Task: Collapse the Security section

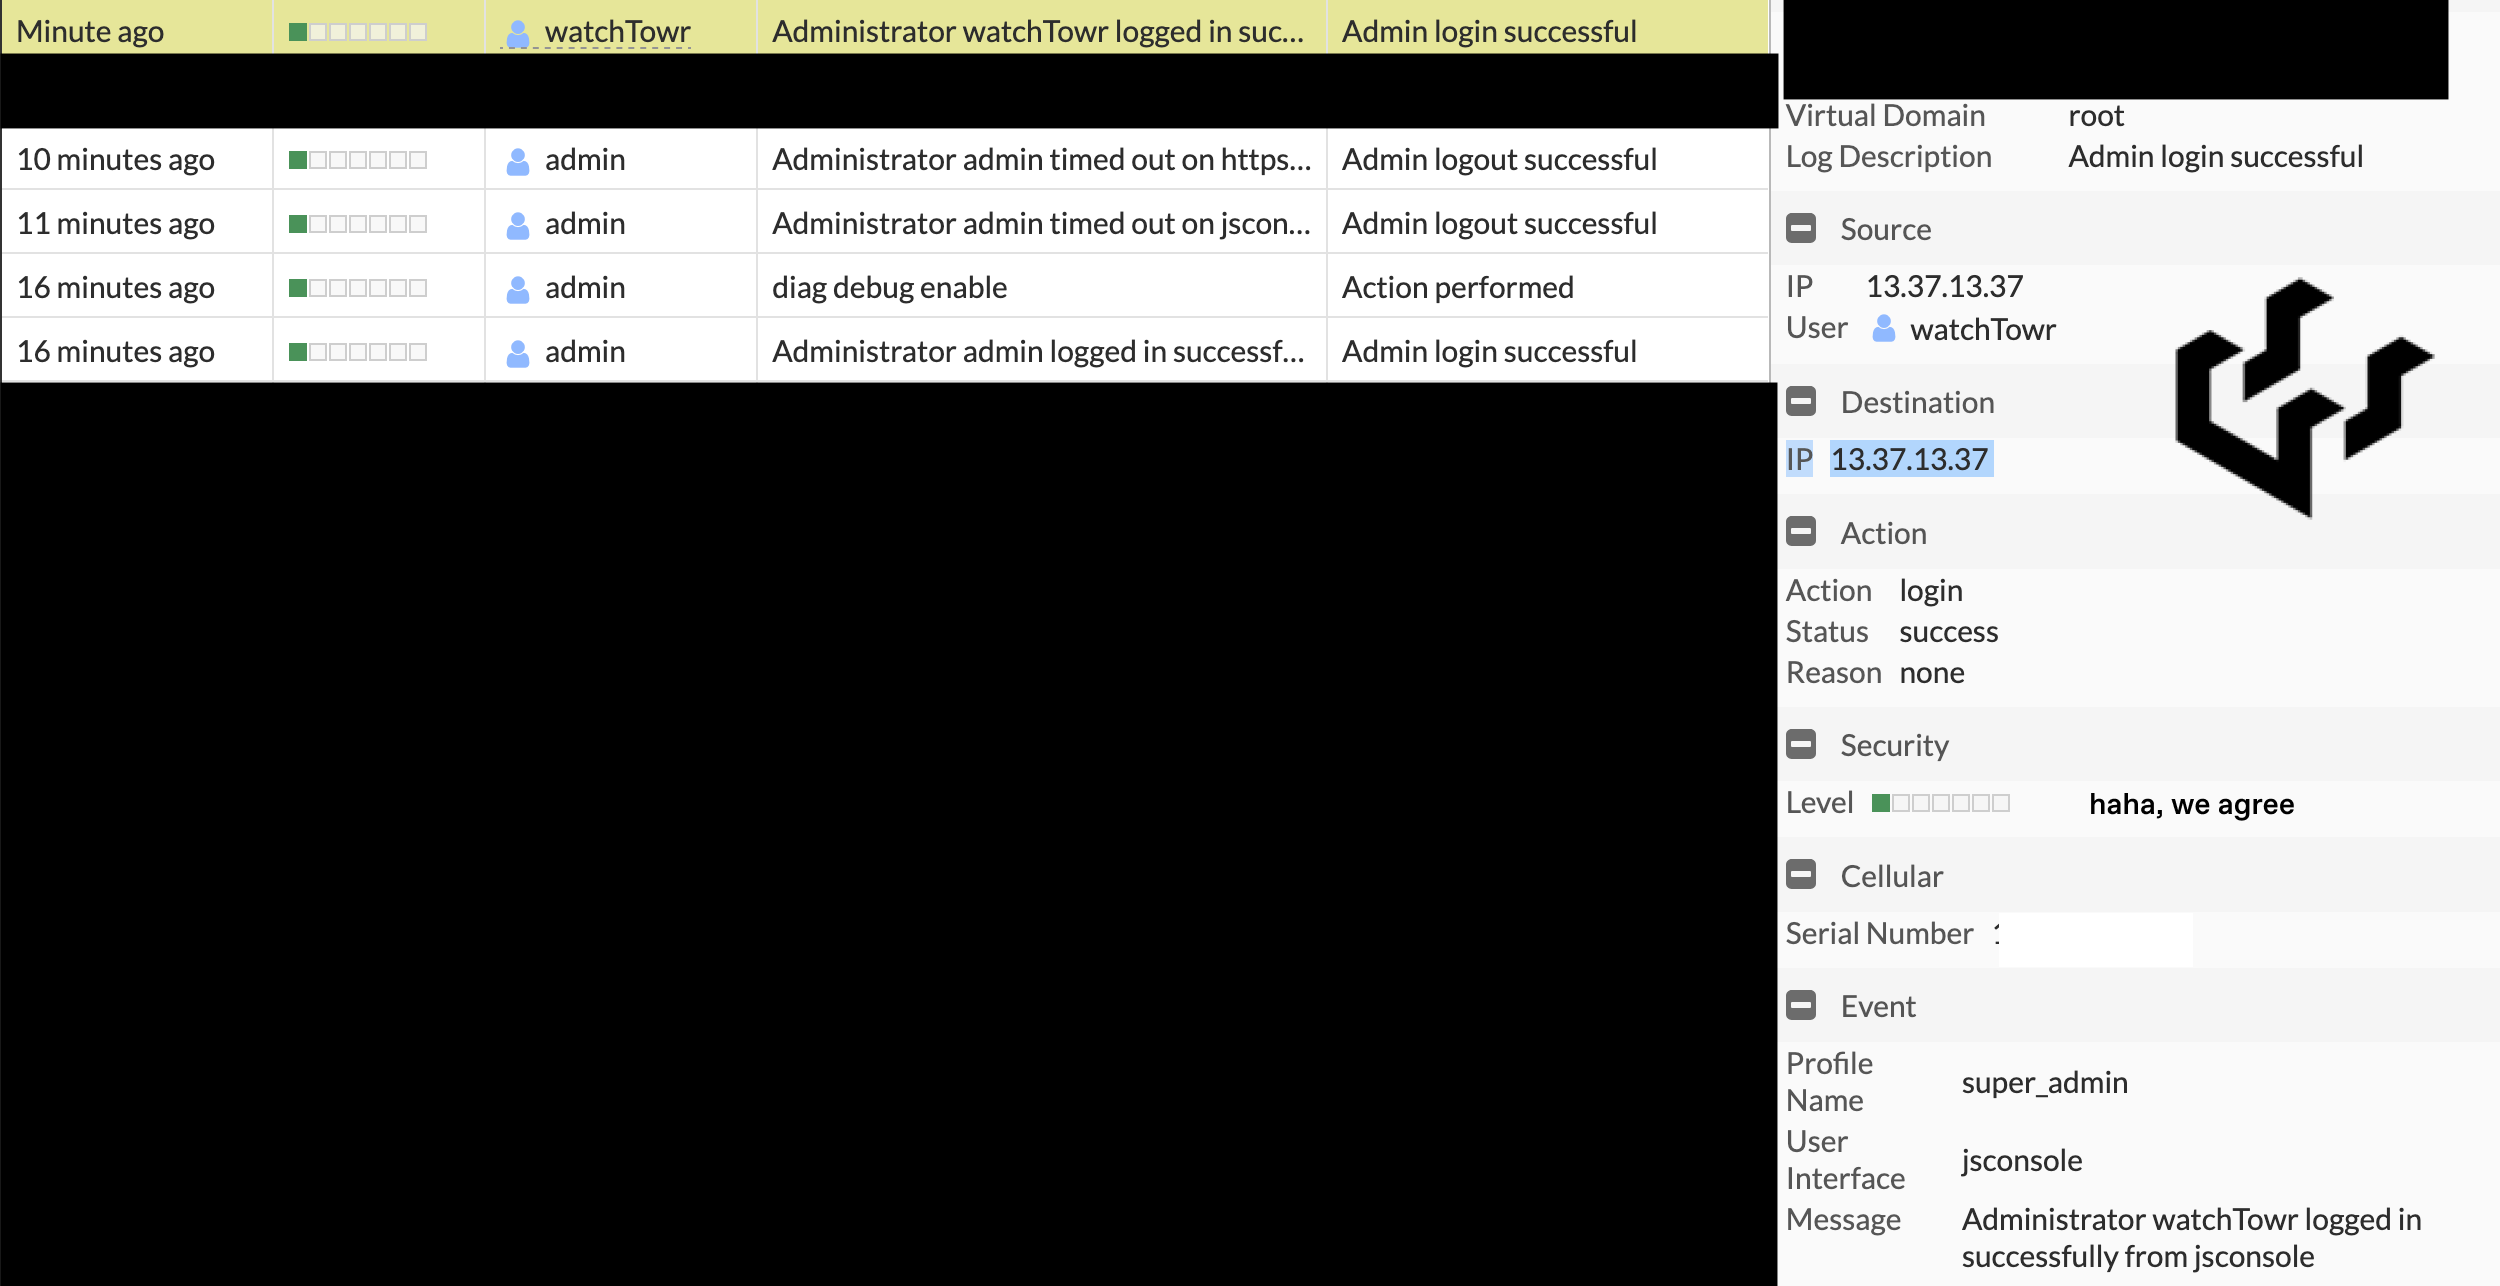Action: (x=1801, y=745)
